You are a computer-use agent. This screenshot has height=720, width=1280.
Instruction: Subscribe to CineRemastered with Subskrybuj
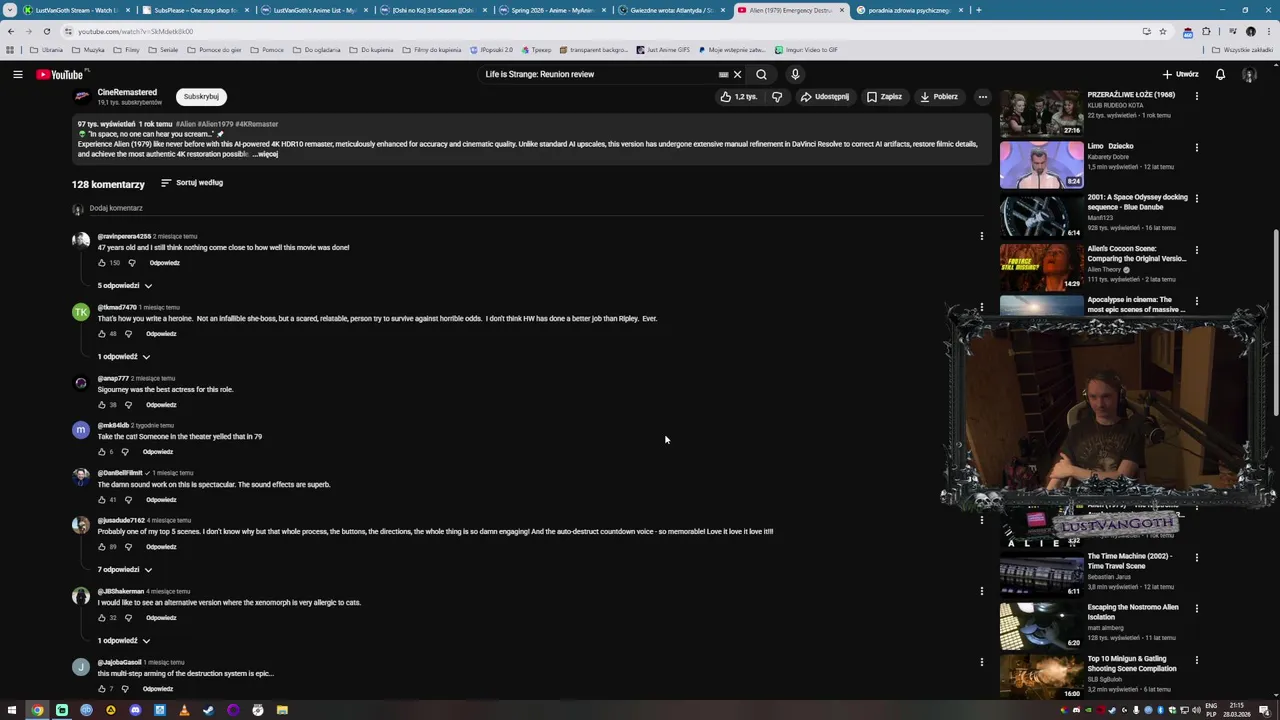201,97
